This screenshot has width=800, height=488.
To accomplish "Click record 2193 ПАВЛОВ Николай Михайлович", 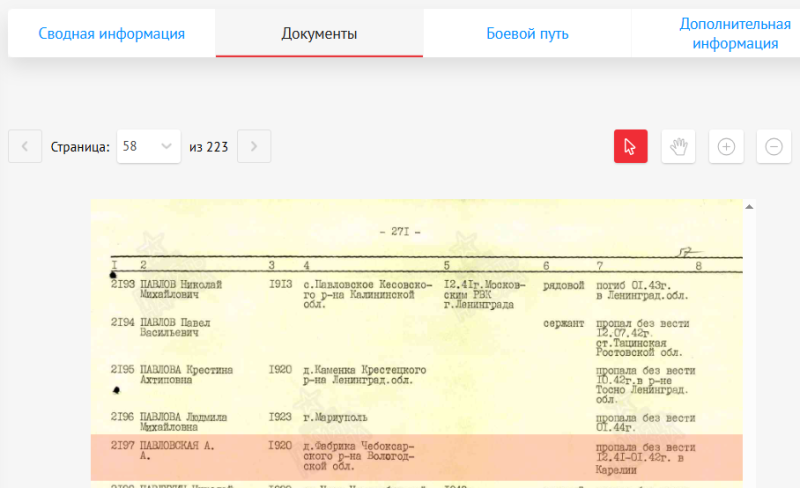I will (x=180, y=290).
